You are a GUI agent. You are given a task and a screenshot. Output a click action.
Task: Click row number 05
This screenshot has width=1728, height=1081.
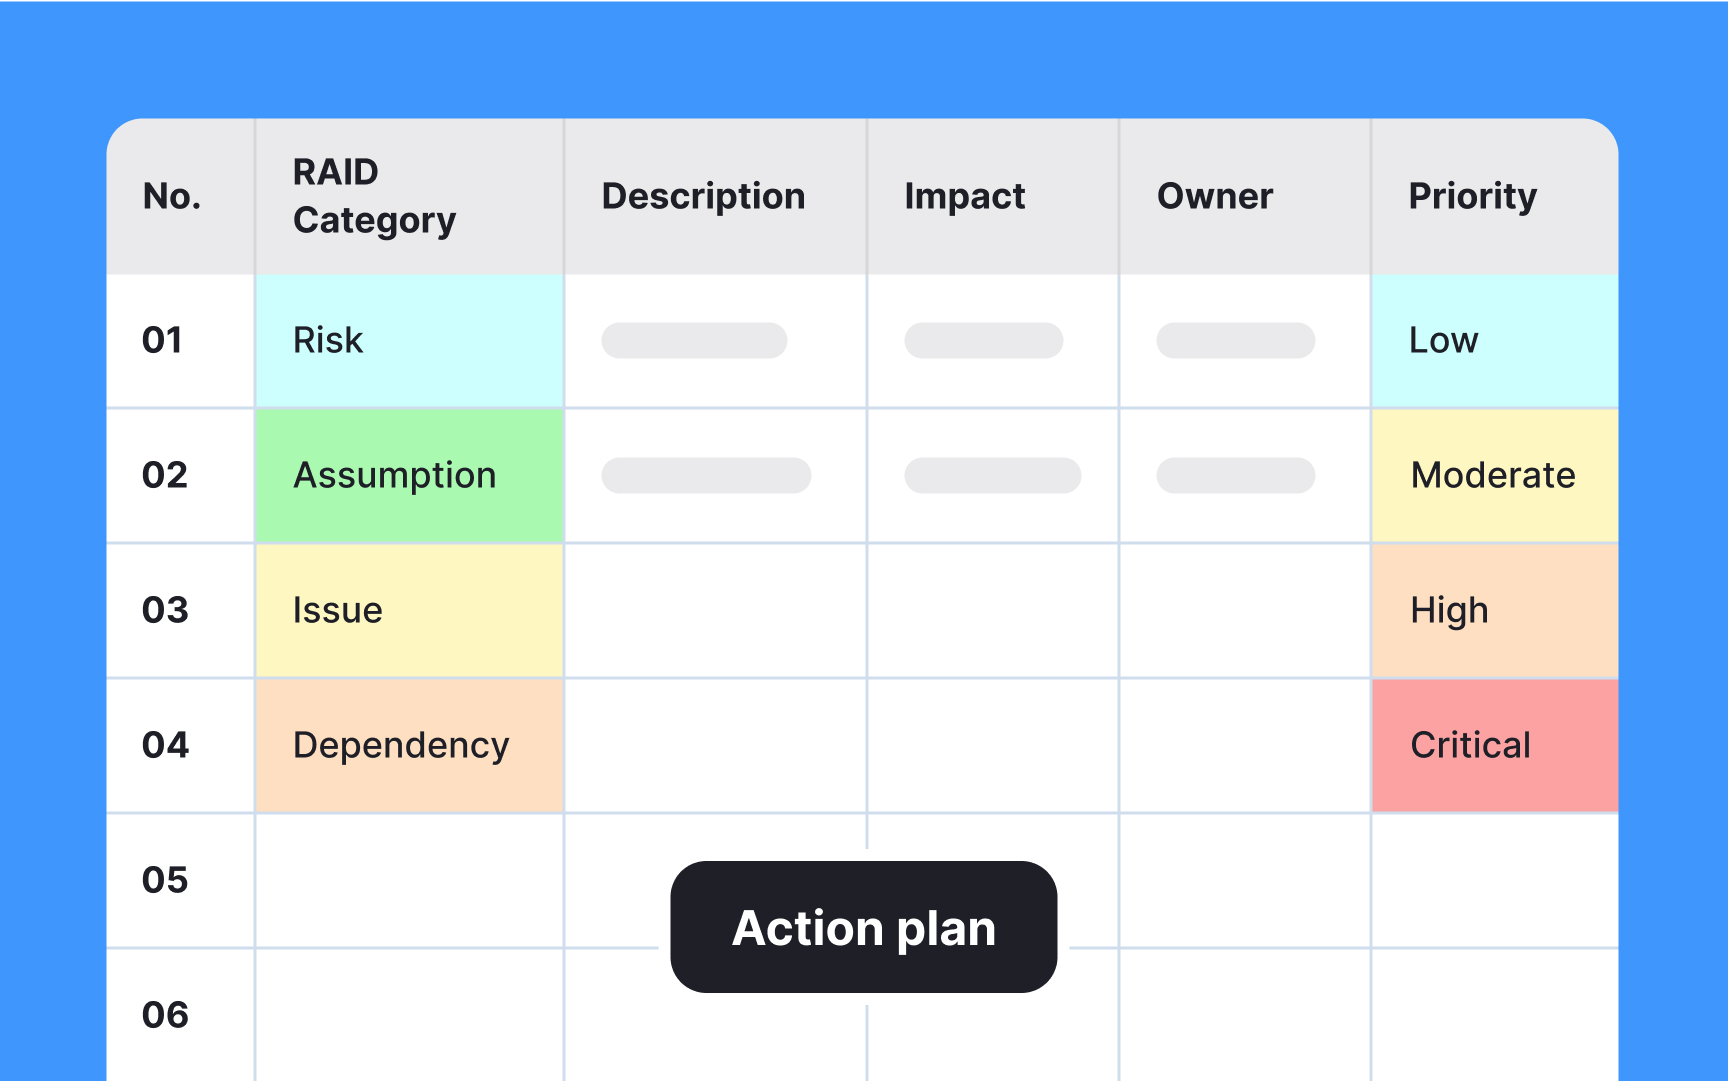165,880
